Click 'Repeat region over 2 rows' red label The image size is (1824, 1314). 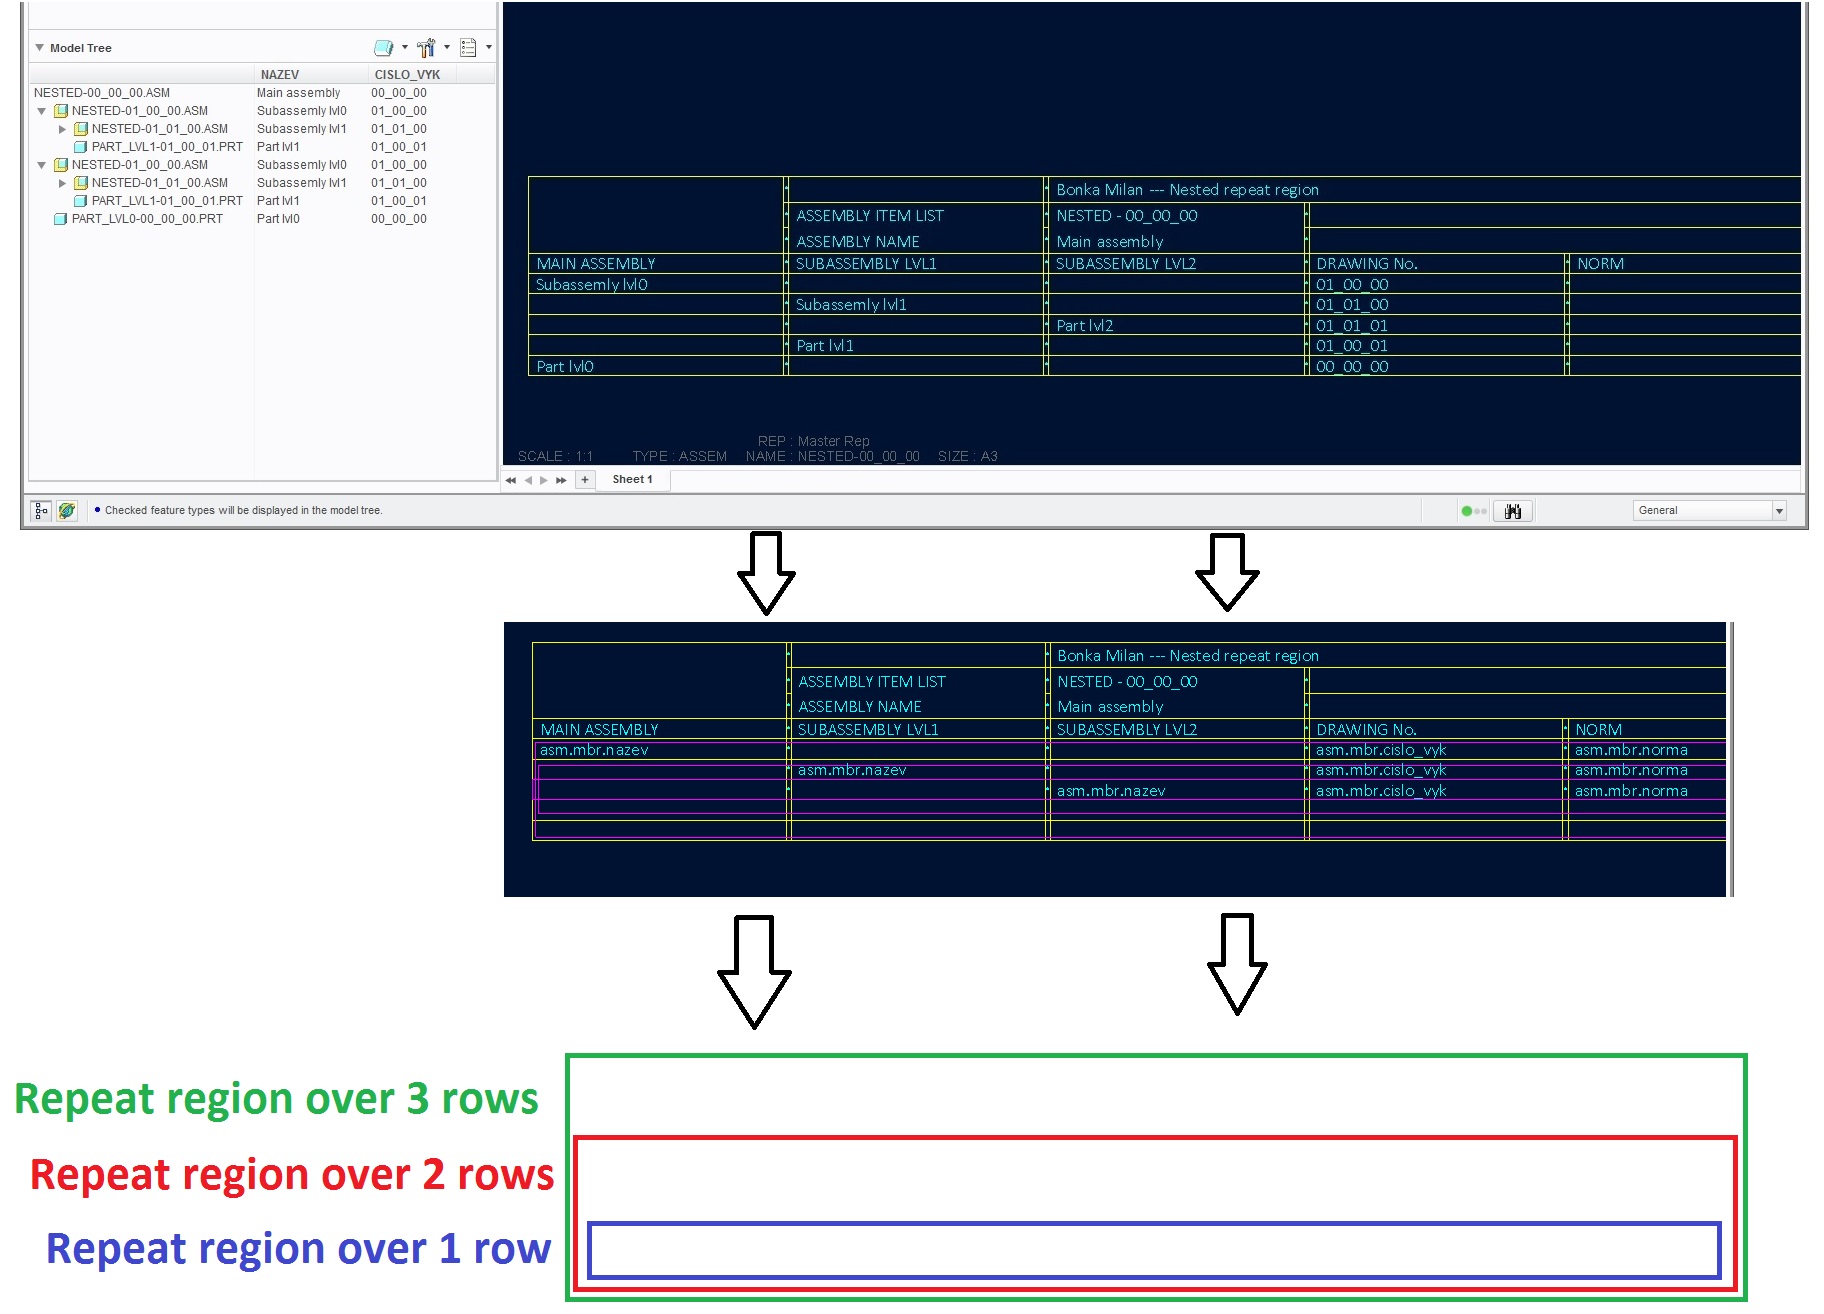tap(291, 1174)
